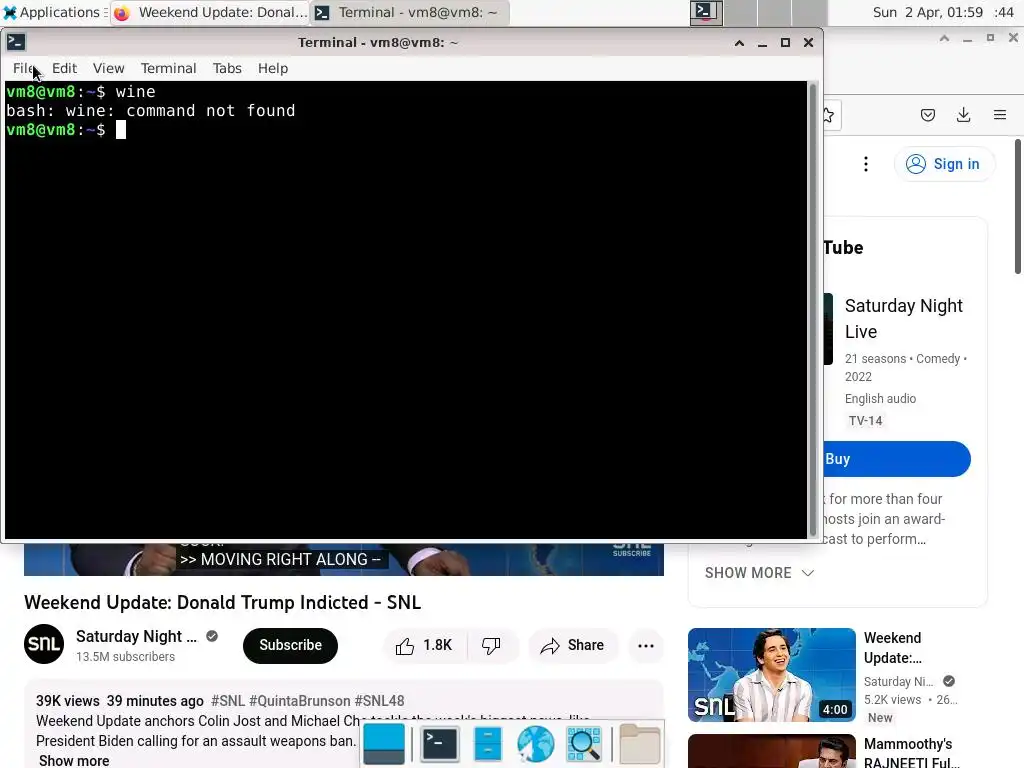Open Edit menu in Terminal
Image resolution: width=1024 pixels, height=768 pixels.
pyautogui.click(x=64, y=68)
